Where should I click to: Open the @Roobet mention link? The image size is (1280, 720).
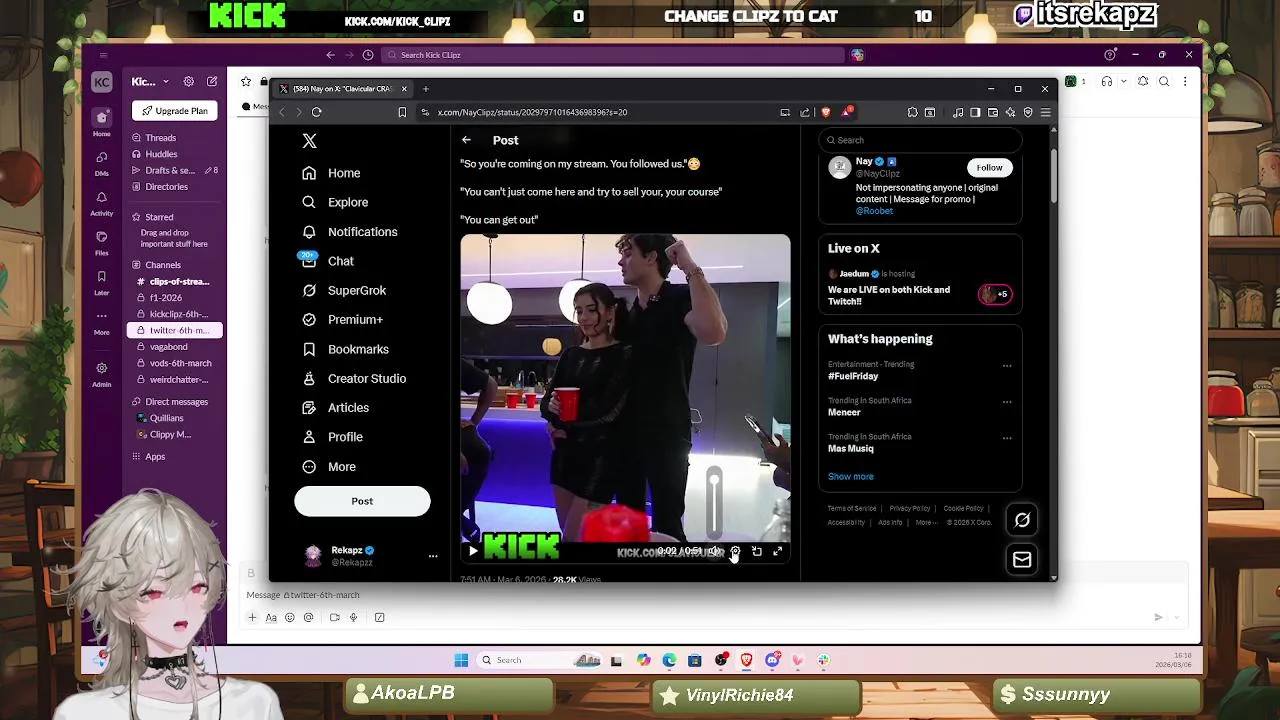pyautogui.click(x=874, y=211)
